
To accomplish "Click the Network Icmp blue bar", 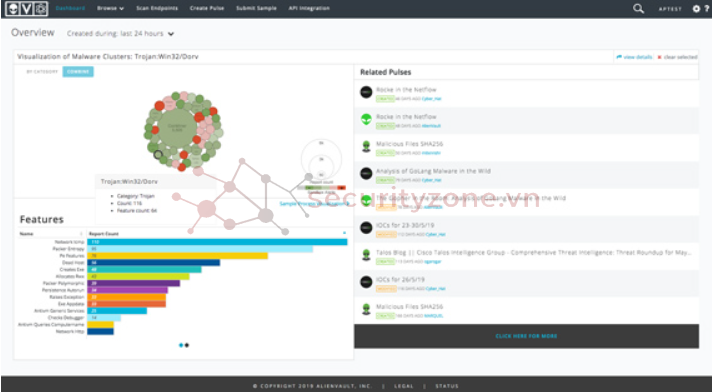I will [x=217, y=242].
